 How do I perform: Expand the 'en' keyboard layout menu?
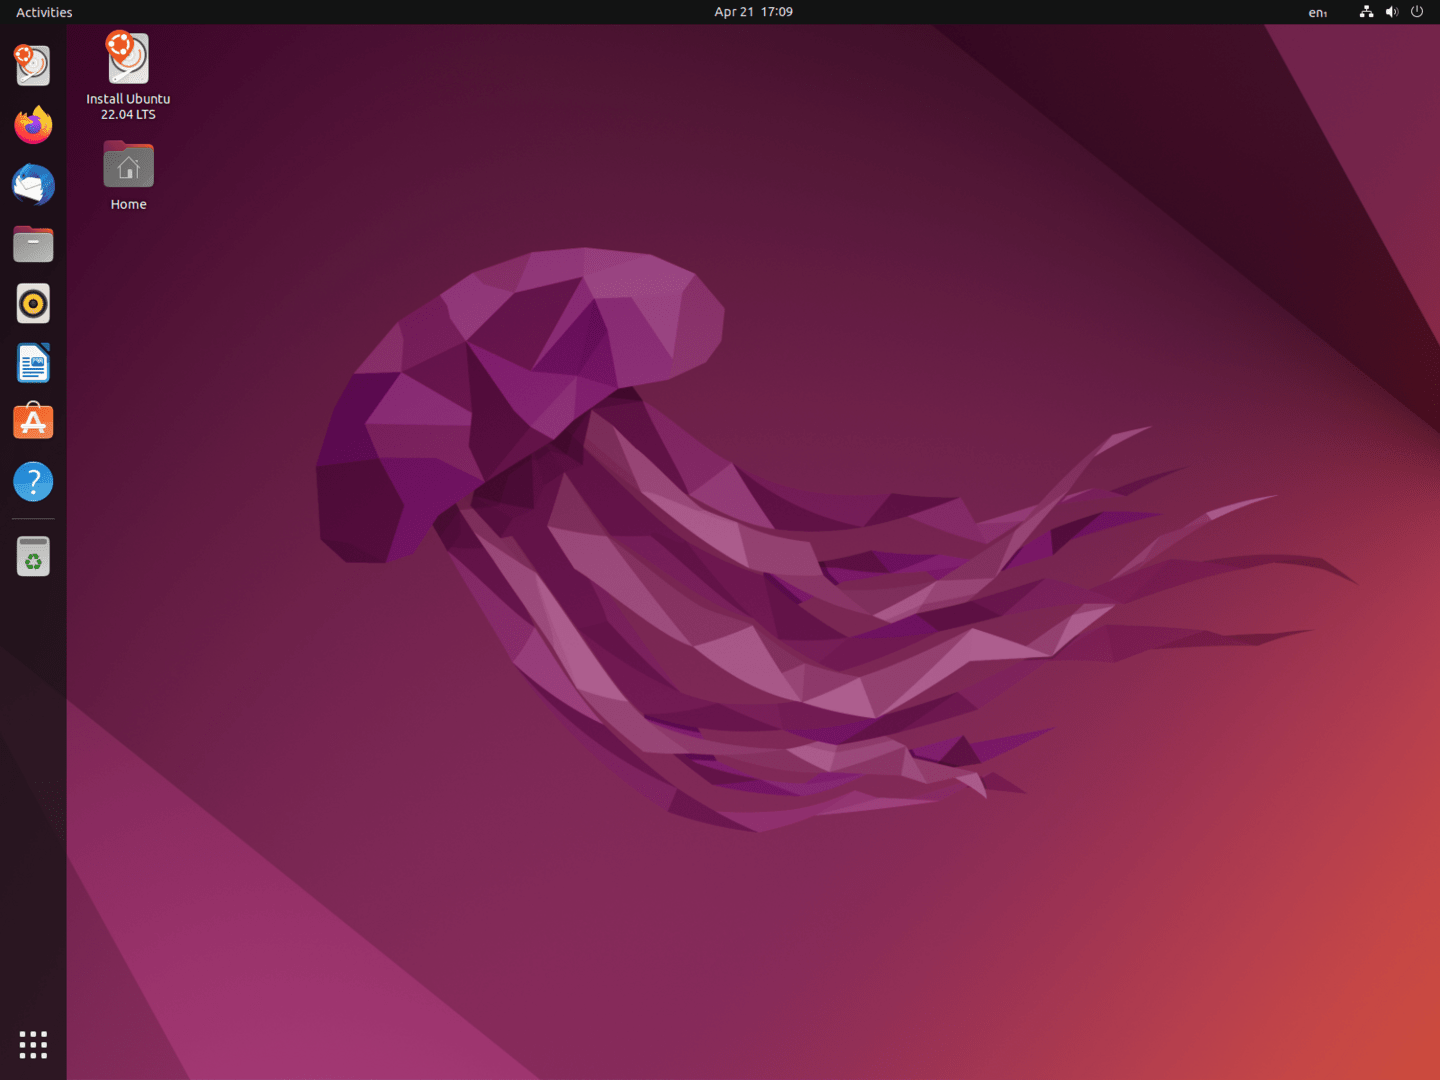pos(1317,13)
